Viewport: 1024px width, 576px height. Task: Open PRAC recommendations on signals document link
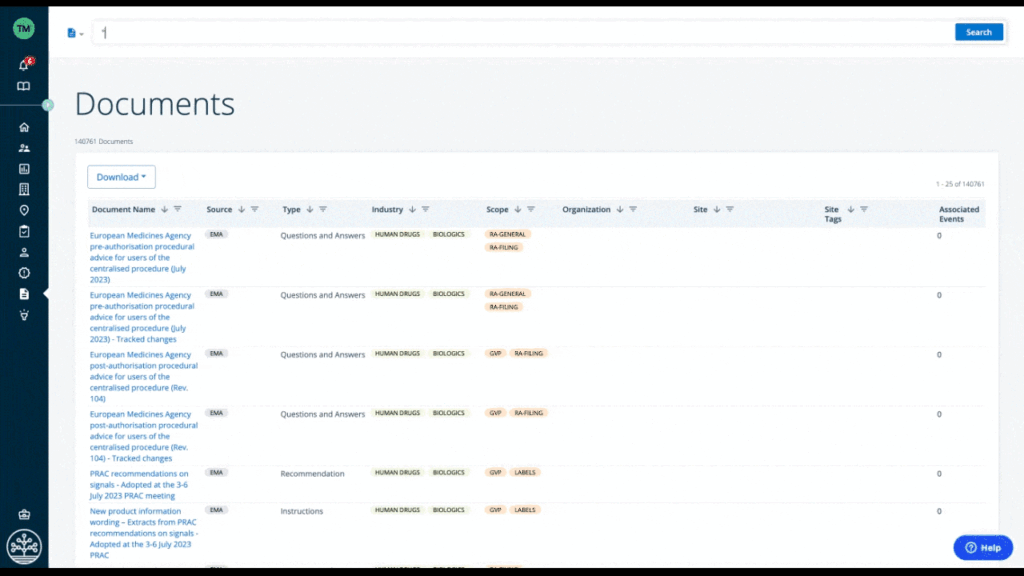(x=138, y=485)
